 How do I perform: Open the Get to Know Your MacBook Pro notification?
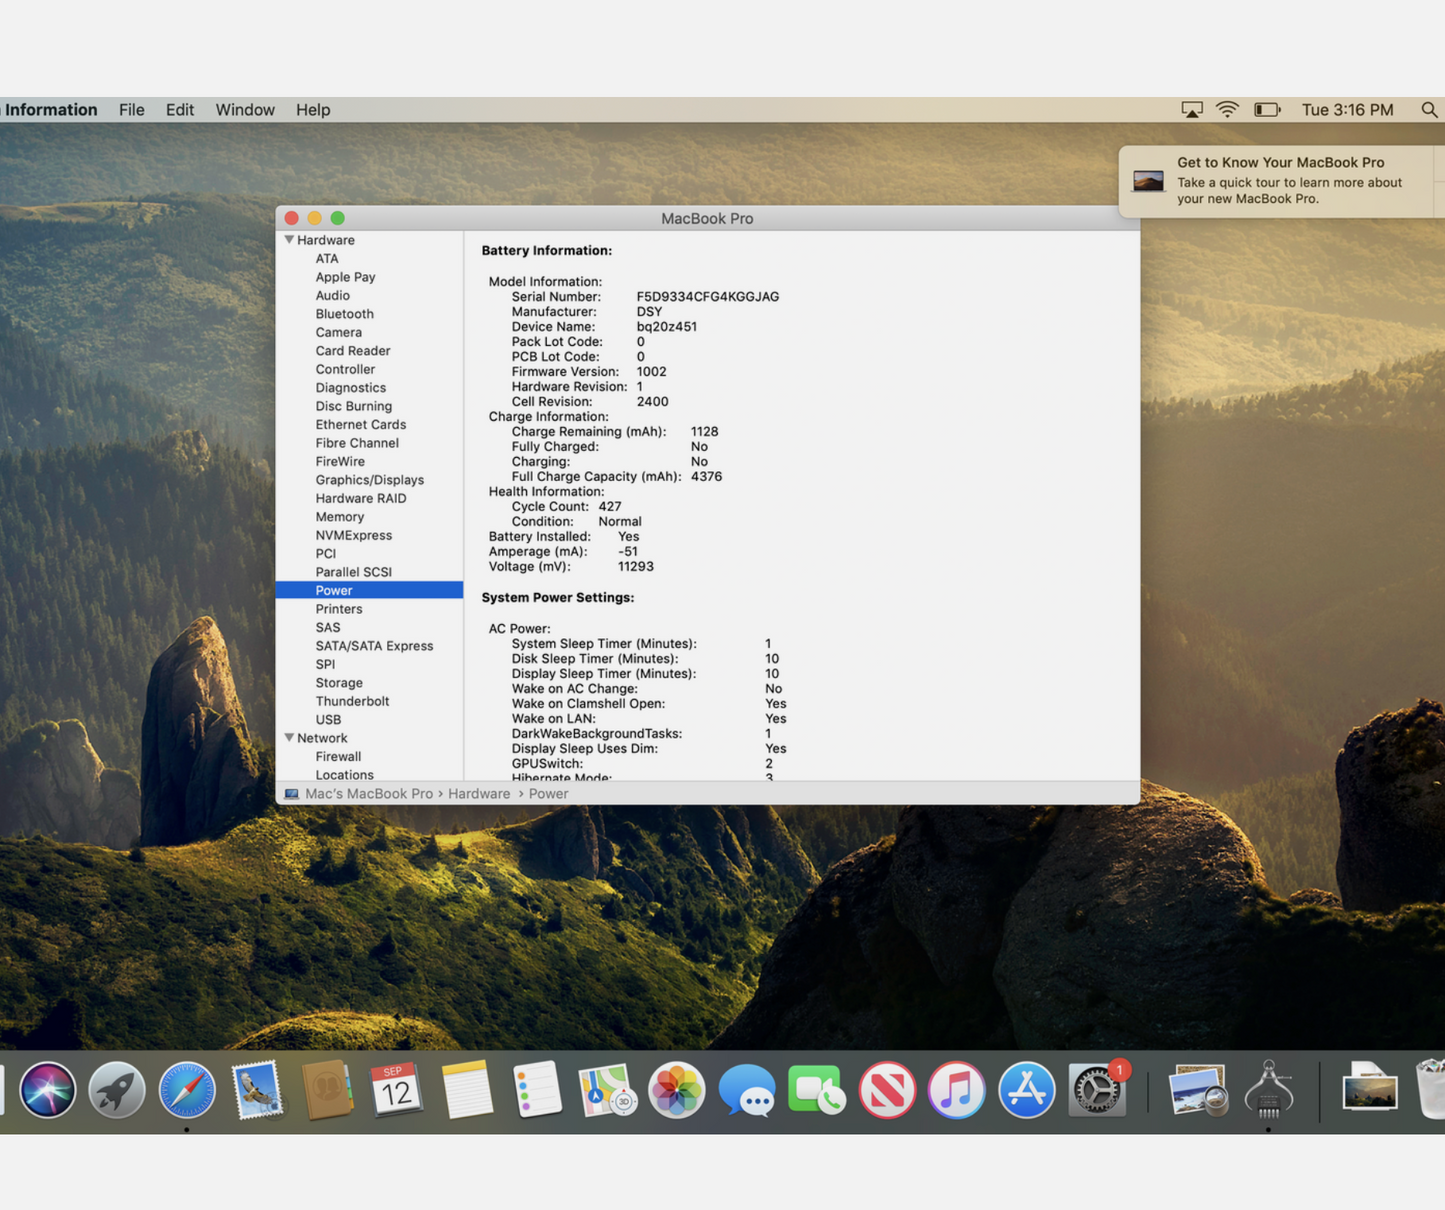click(x=1282, y=181)
